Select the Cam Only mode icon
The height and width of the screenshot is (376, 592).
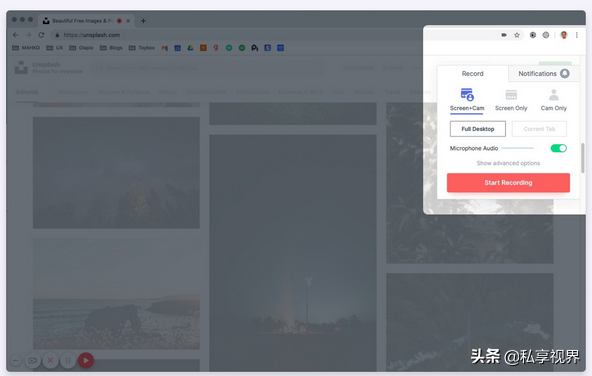click(553, 94)
